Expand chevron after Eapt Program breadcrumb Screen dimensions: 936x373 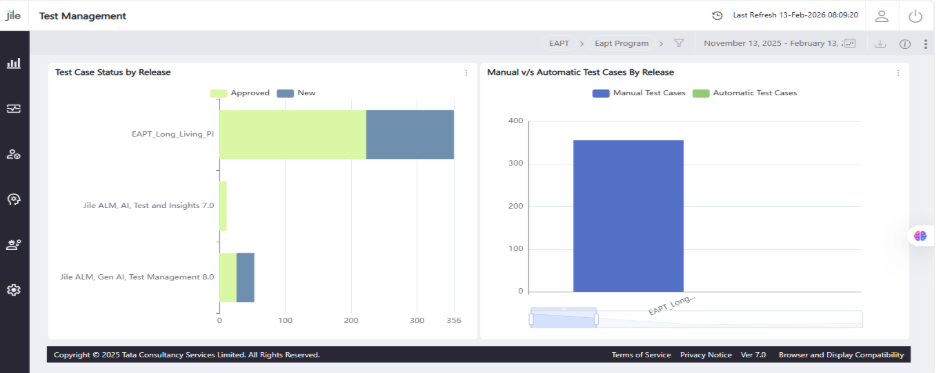[661, 44]
